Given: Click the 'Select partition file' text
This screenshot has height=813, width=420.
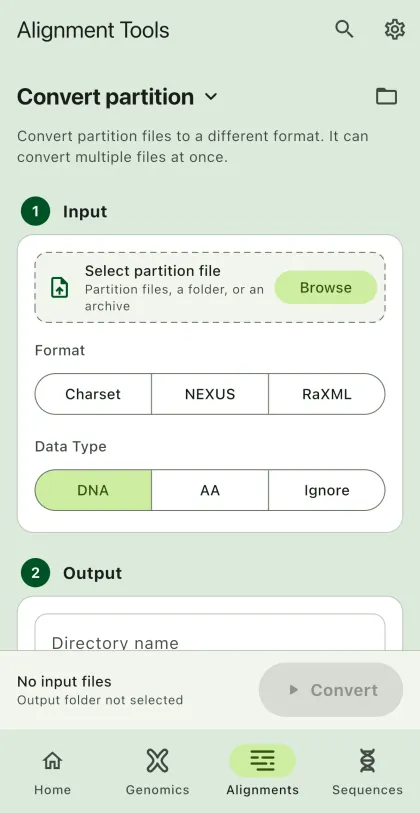Looking at the screenshot, I should (152, 271).
